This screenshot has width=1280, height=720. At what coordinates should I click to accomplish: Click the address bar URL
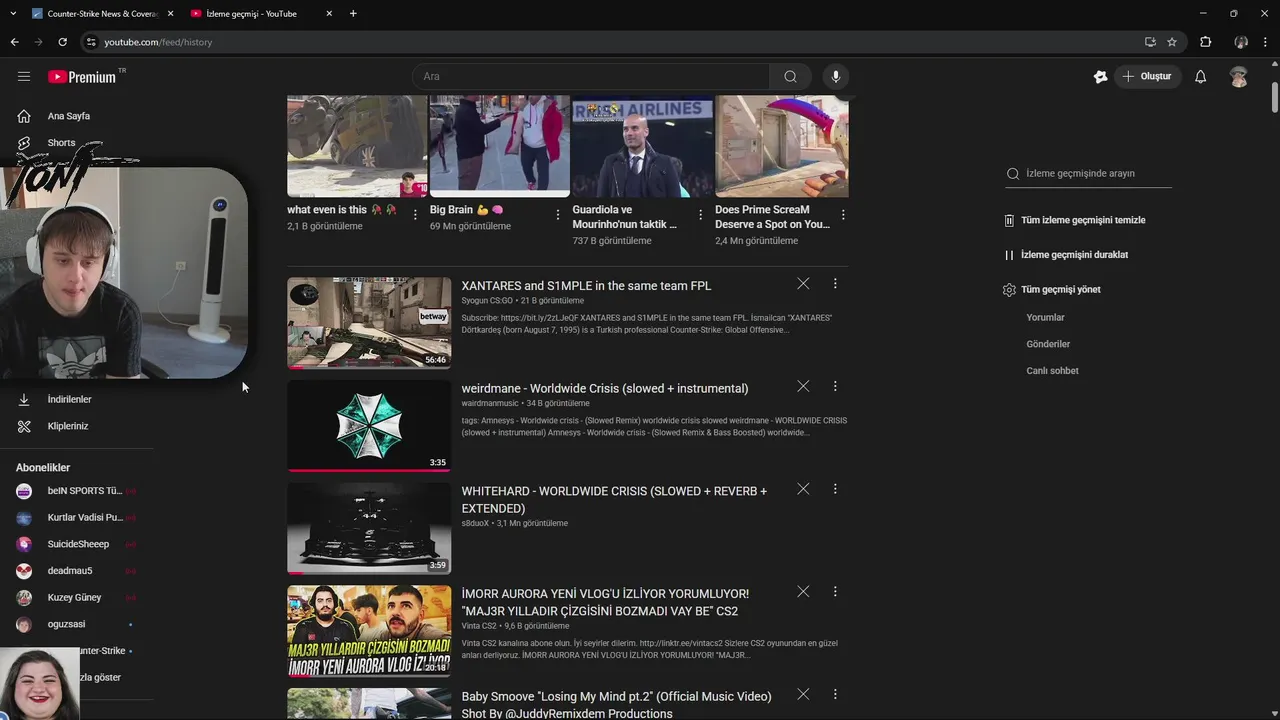158,42
